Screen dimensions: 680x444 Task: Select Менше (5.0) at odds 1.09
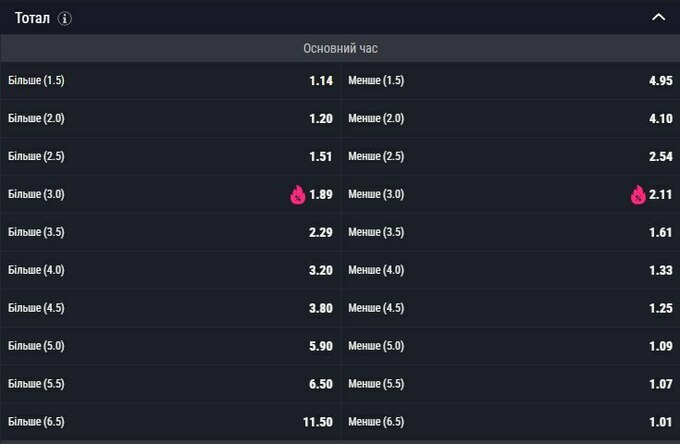[510, 347]
